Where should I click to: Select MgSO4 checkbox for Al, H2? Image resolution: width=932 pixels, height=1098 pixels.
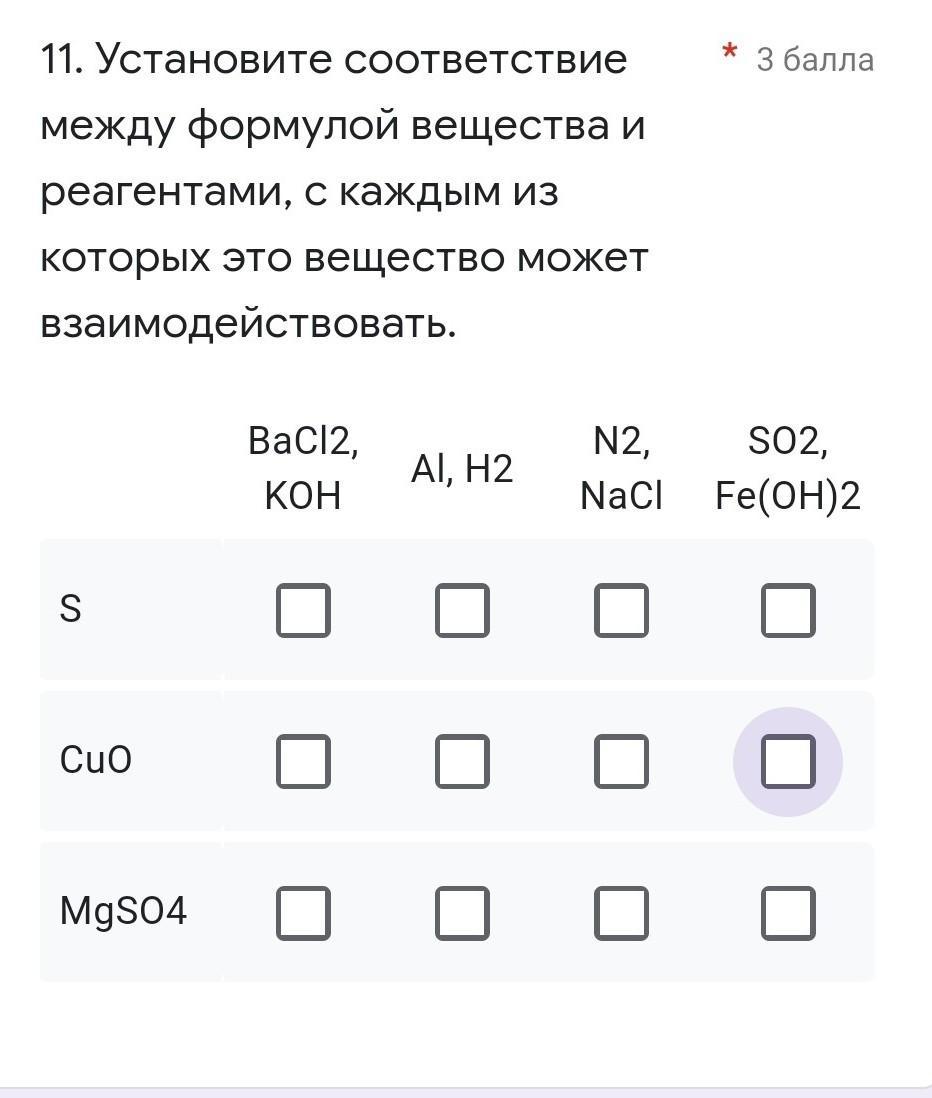click(x=462, y=913)
